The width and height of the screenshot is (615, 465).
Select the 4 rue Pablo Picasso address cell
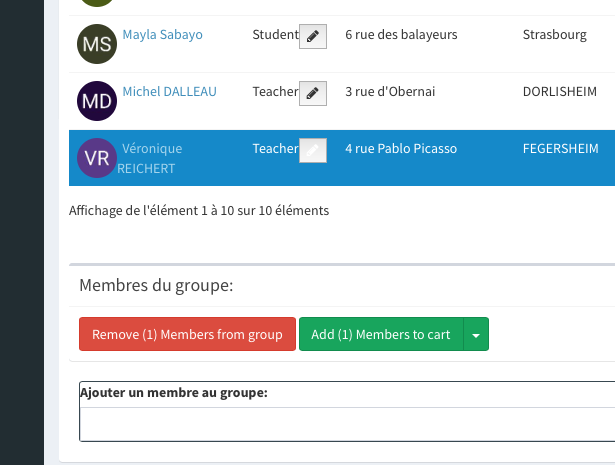401,149
